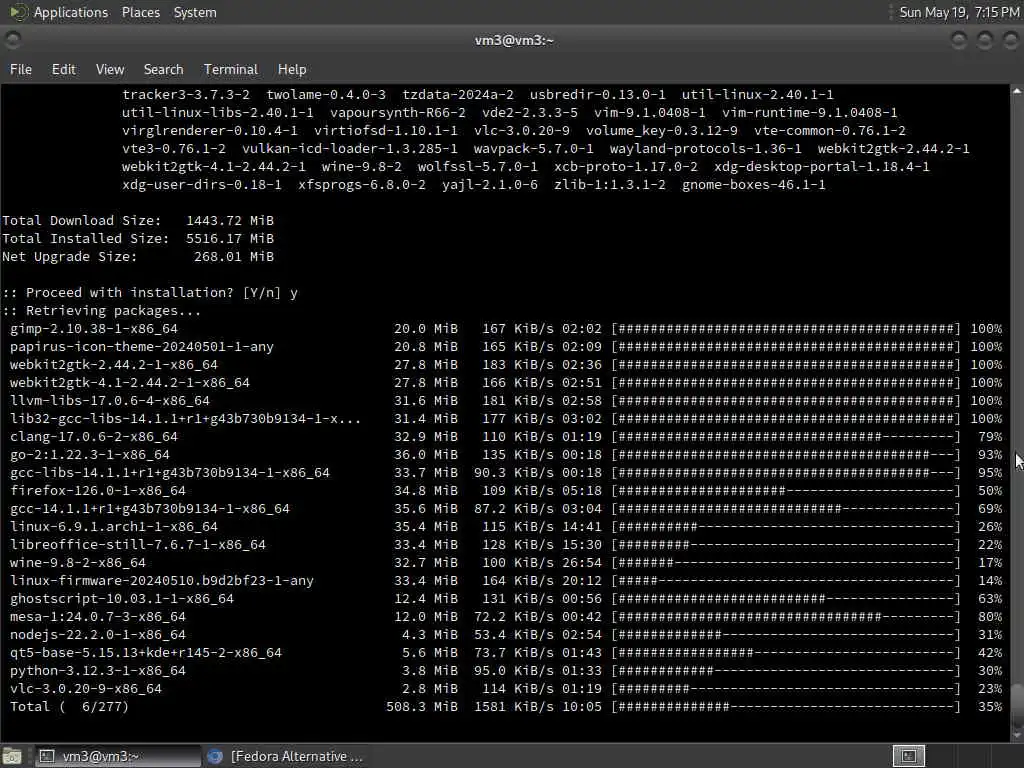Open the Places menu
This screenshot has height=768, width=1024.
140,12
